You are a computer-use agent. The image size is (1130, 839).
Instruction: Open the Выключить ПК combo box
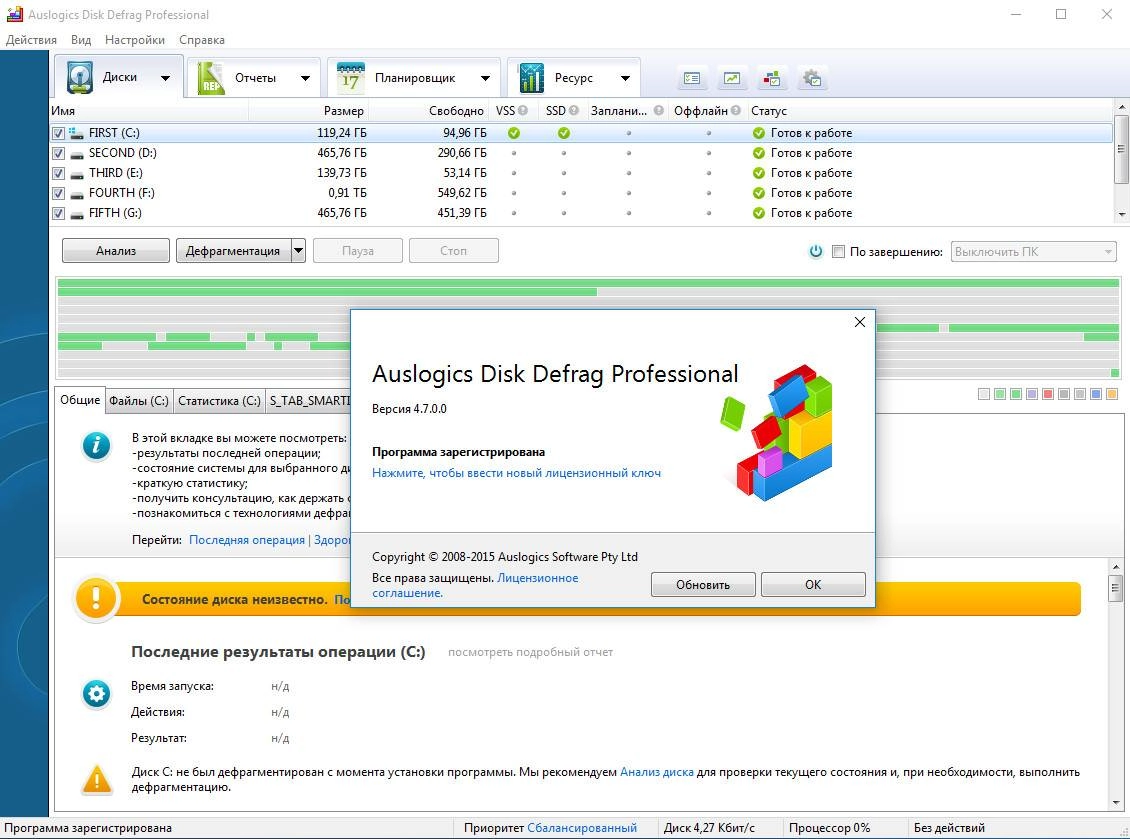(1033, 252)
